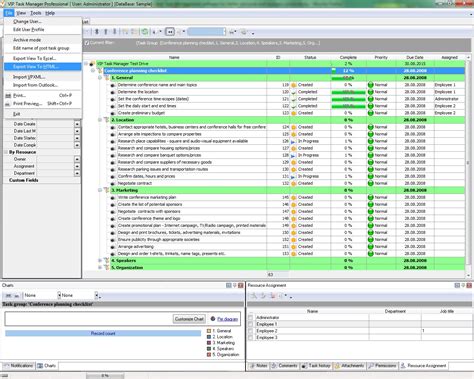Click group icon next to 3. Marketing
Image resolution: width=474 pixels, height=379 pixels.
point(106,190)
